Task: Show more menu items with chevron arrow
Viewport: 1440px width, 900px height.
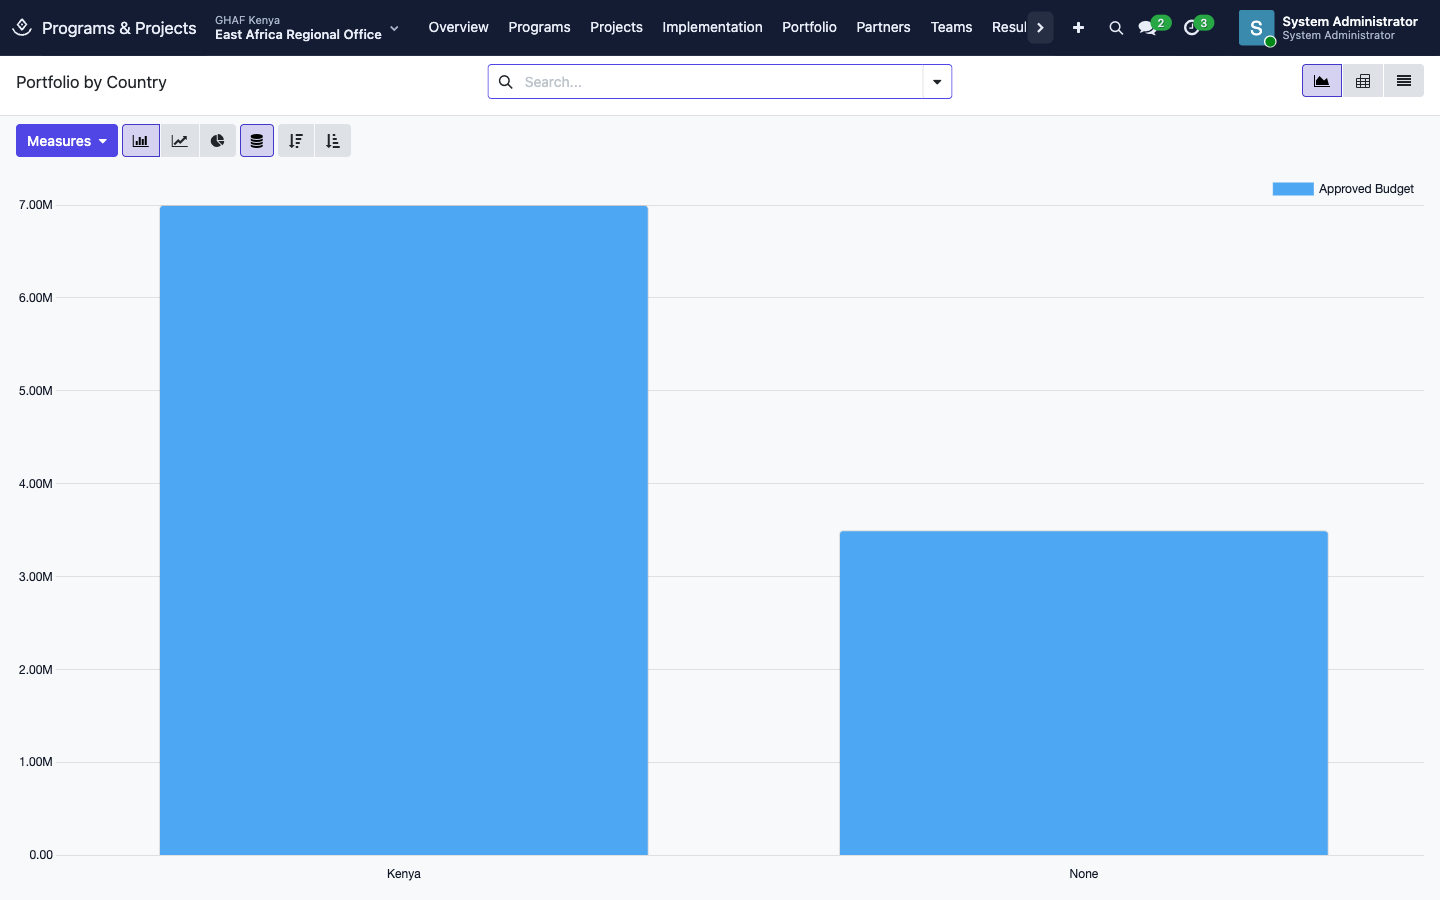Action: tap(1041, 28)
